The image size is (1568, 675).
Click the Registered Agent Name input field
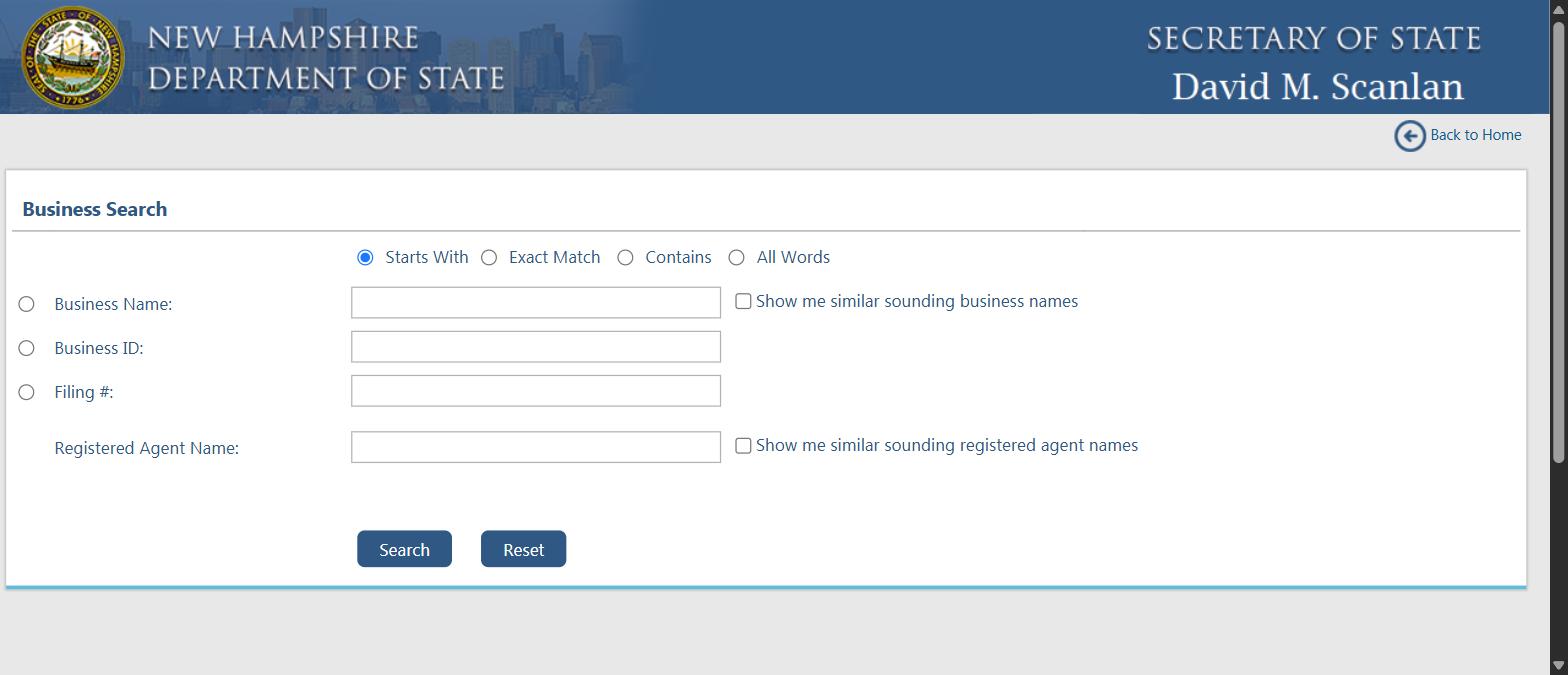pos(536,447)
